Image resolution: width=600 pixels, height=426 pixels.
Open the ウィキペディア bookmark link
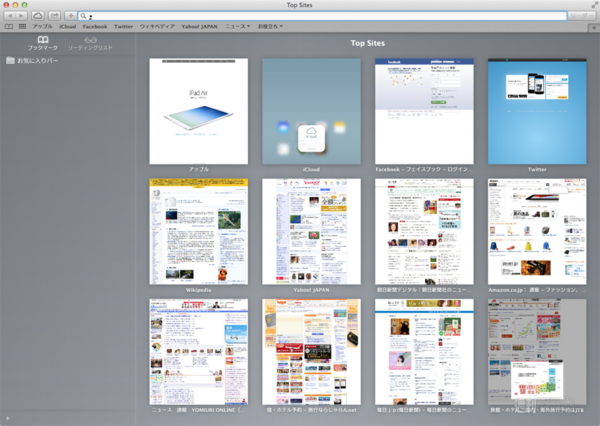[155, 26]
